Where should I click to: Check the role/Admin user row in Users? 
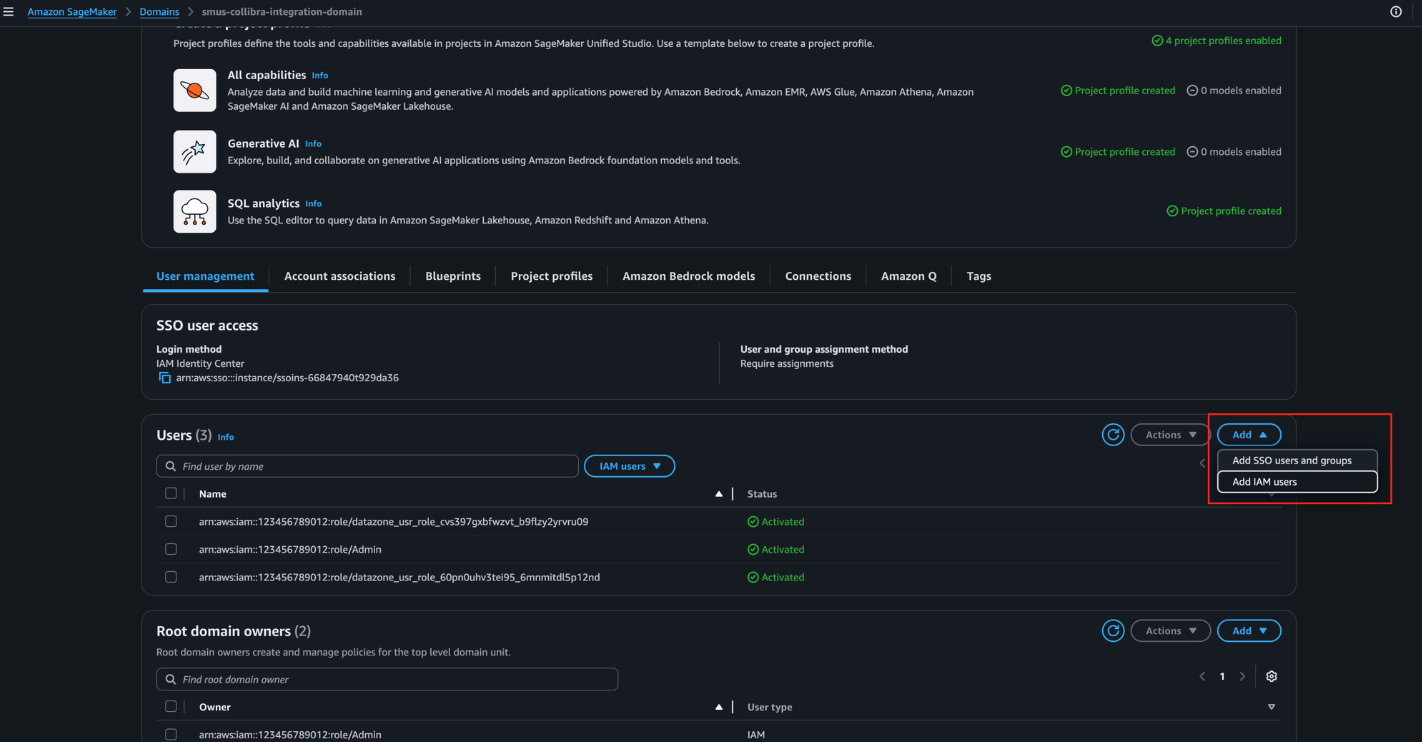pos(171,550)
